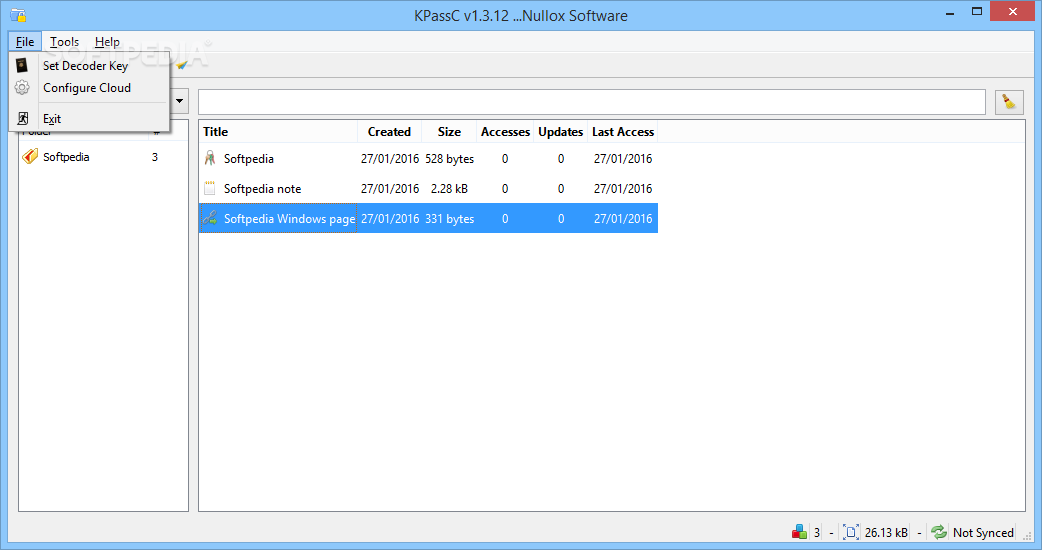Click the folder count 3 next to Softpedia
The image size is (1042, 550).
coord(155,157)
